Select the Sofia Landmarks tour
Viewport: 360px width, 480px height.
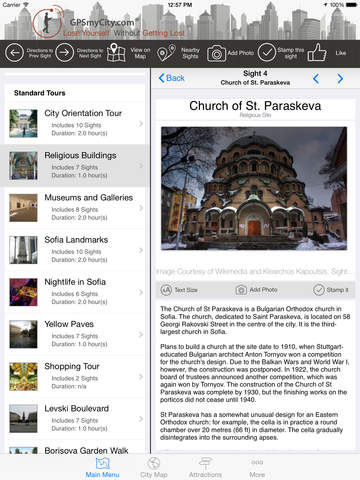point(75,250)
